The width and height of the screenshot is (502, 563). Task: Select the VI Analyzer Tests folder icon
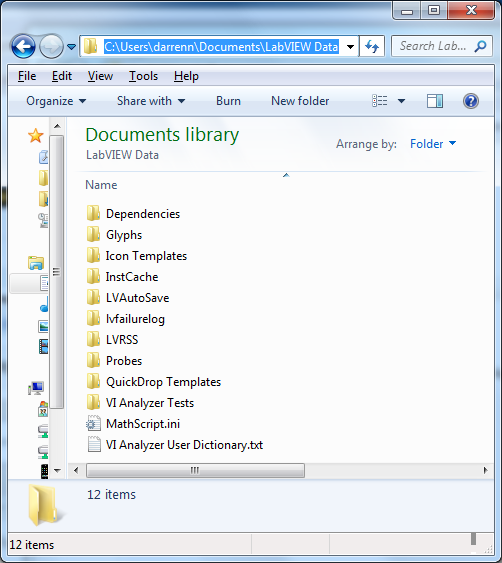click(93, 402)
